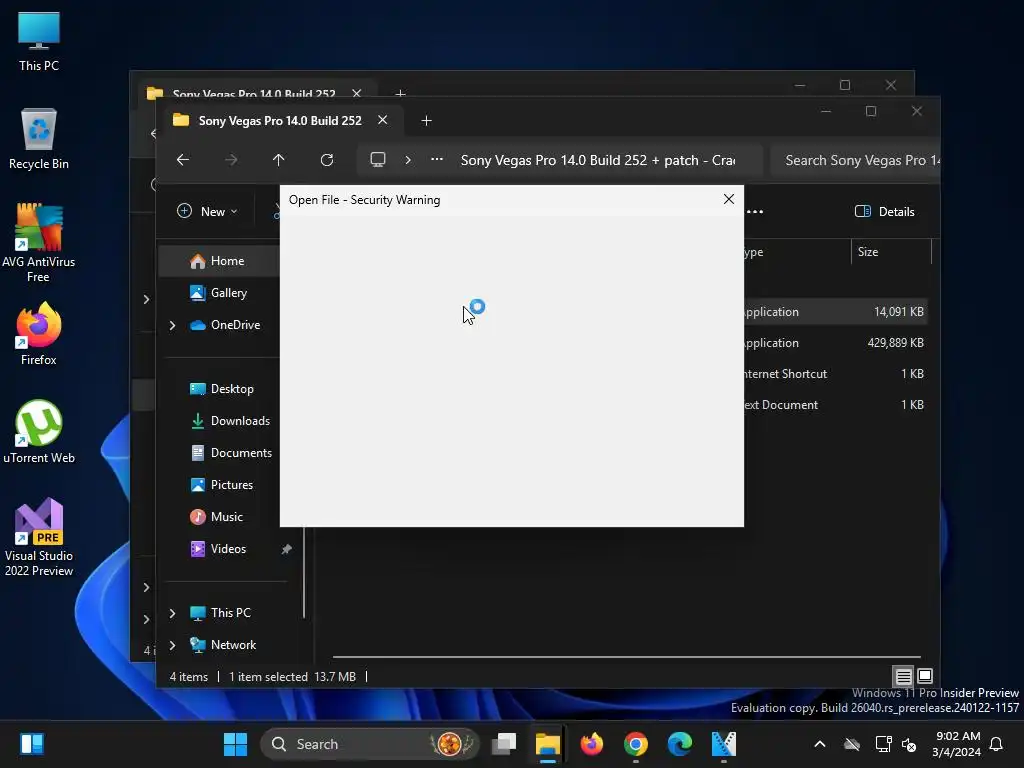Viewport: 1024px width, 768px height.
Task: Expand the Network tree node
Action: pos(172,645)
